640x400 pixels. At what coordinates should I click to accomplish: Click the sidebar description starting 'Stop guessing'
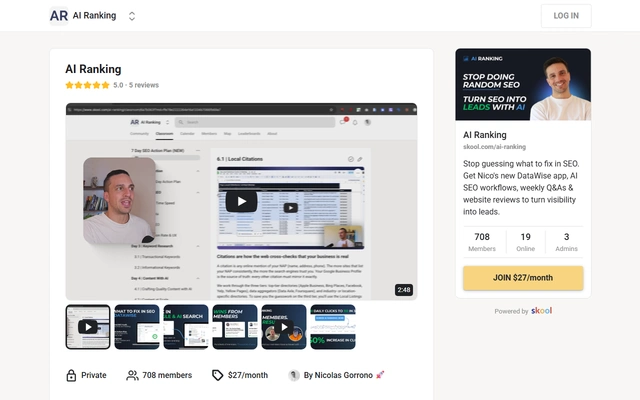[x=521, y=188]
